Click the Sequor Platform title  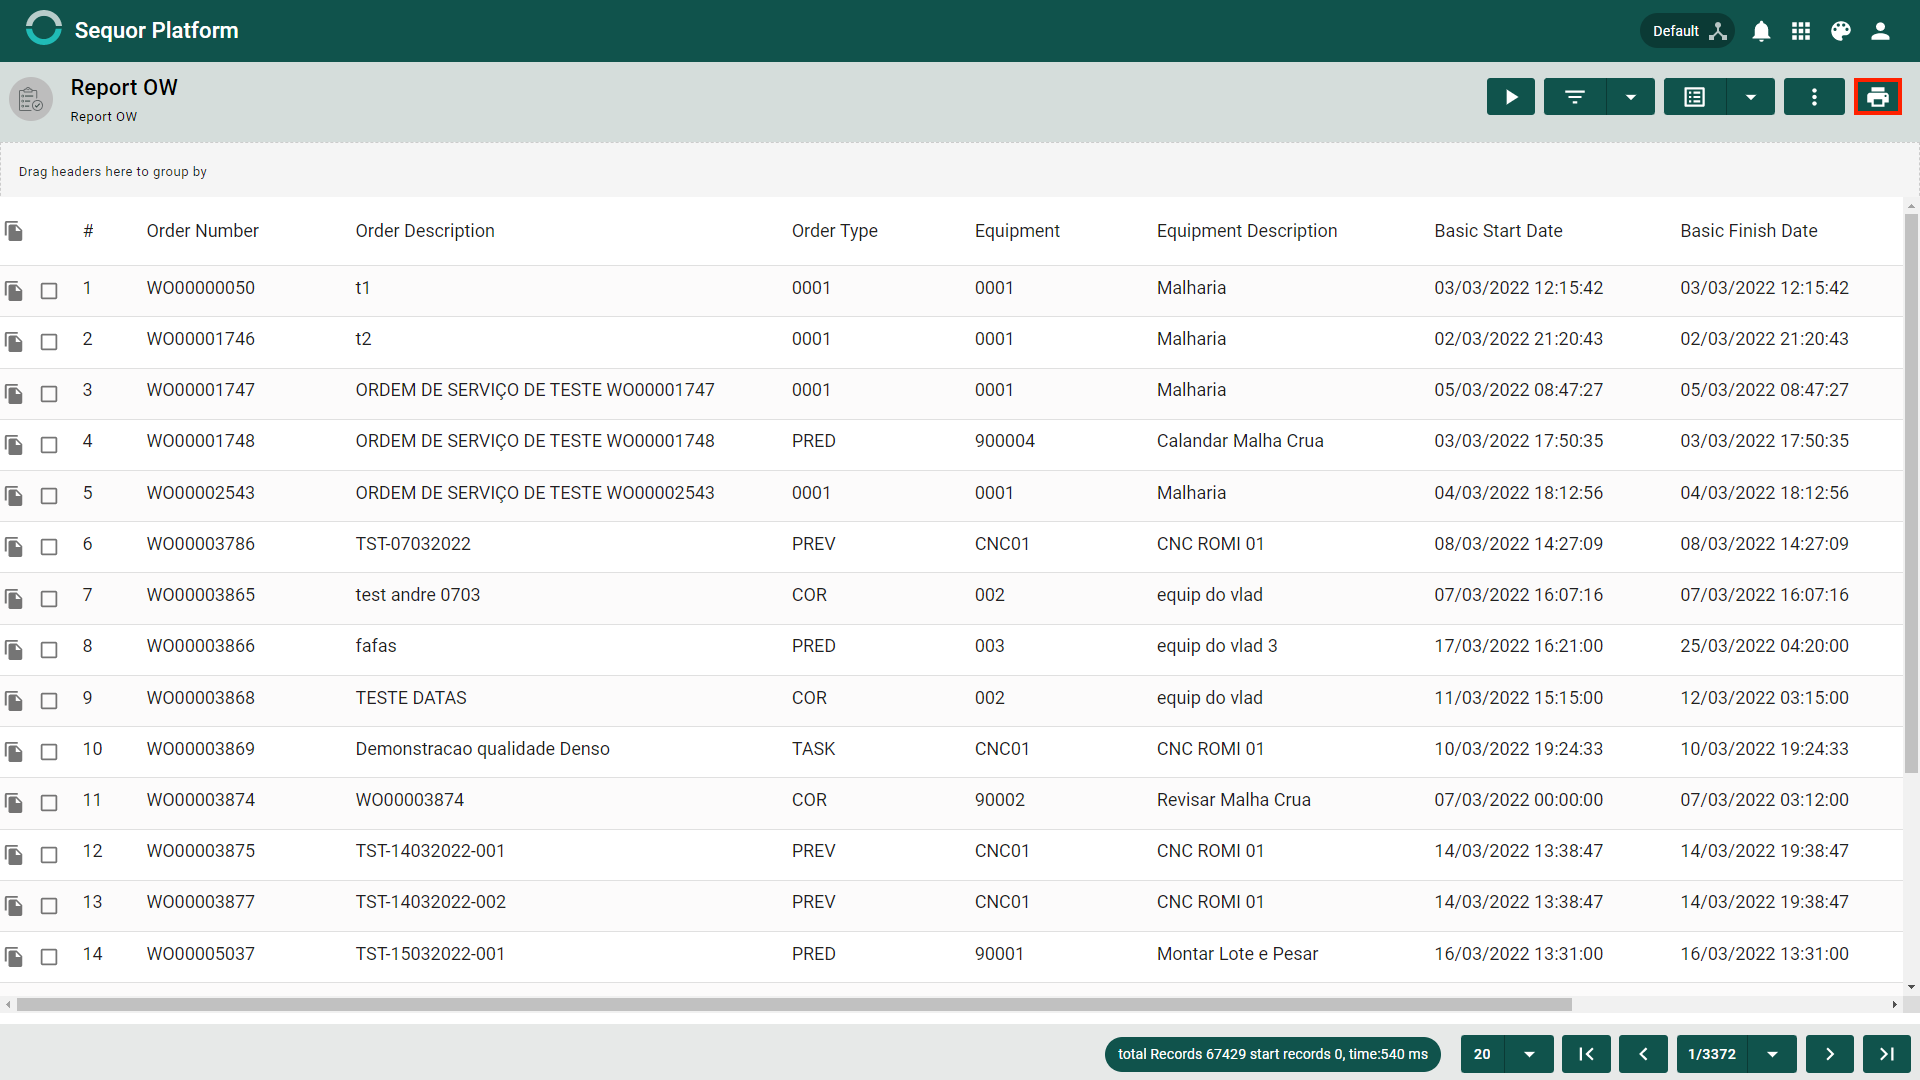click(156, 30)
